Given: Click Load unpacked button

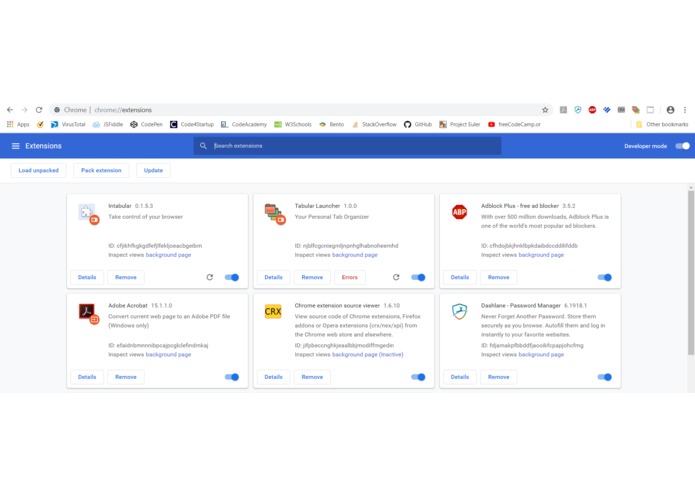Looking at the screenshot, I should (39, 171).
